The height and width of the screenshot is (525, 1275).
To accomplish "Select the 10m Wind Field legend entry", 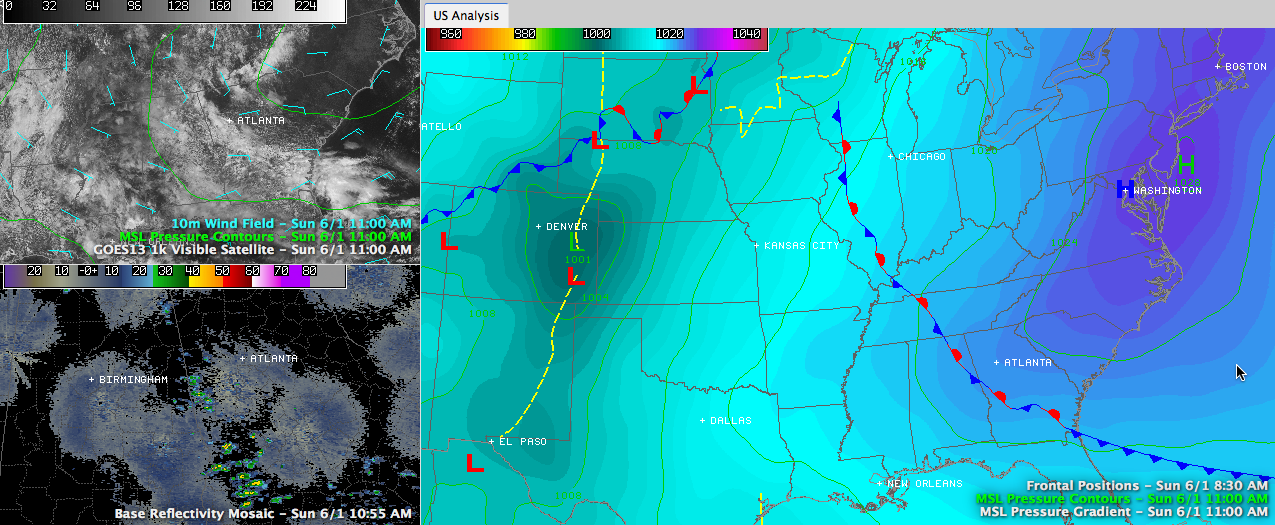I will [x=291, y=223].
